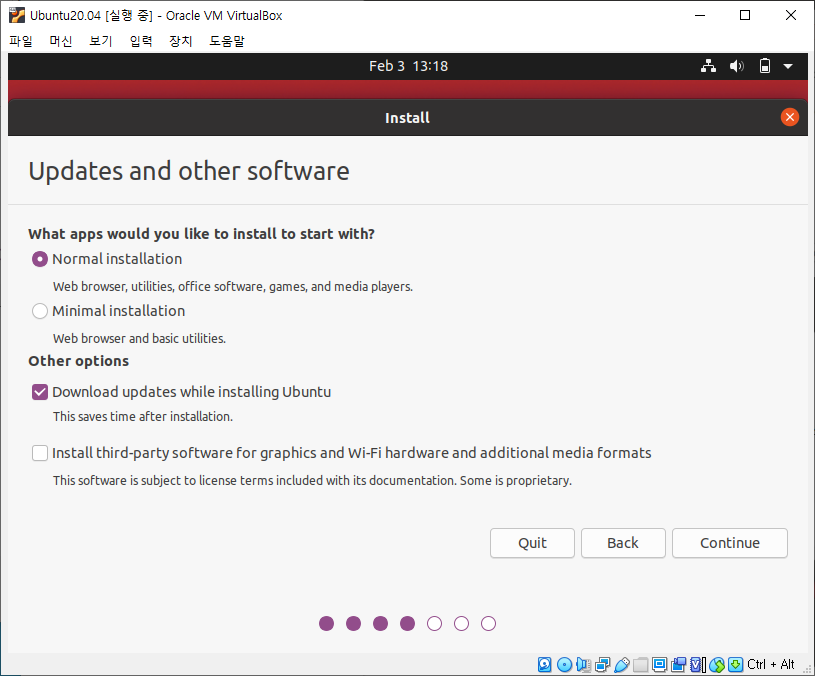Click the Continue button
The image size is (815, 676).
pyautogui.click(x=730, y=543)
